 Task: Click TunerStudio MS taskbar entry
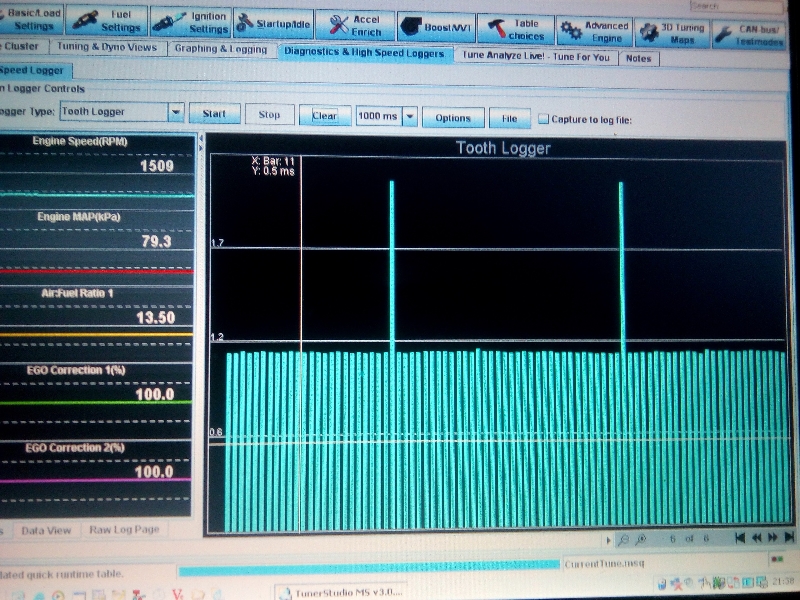click(340, 592)
